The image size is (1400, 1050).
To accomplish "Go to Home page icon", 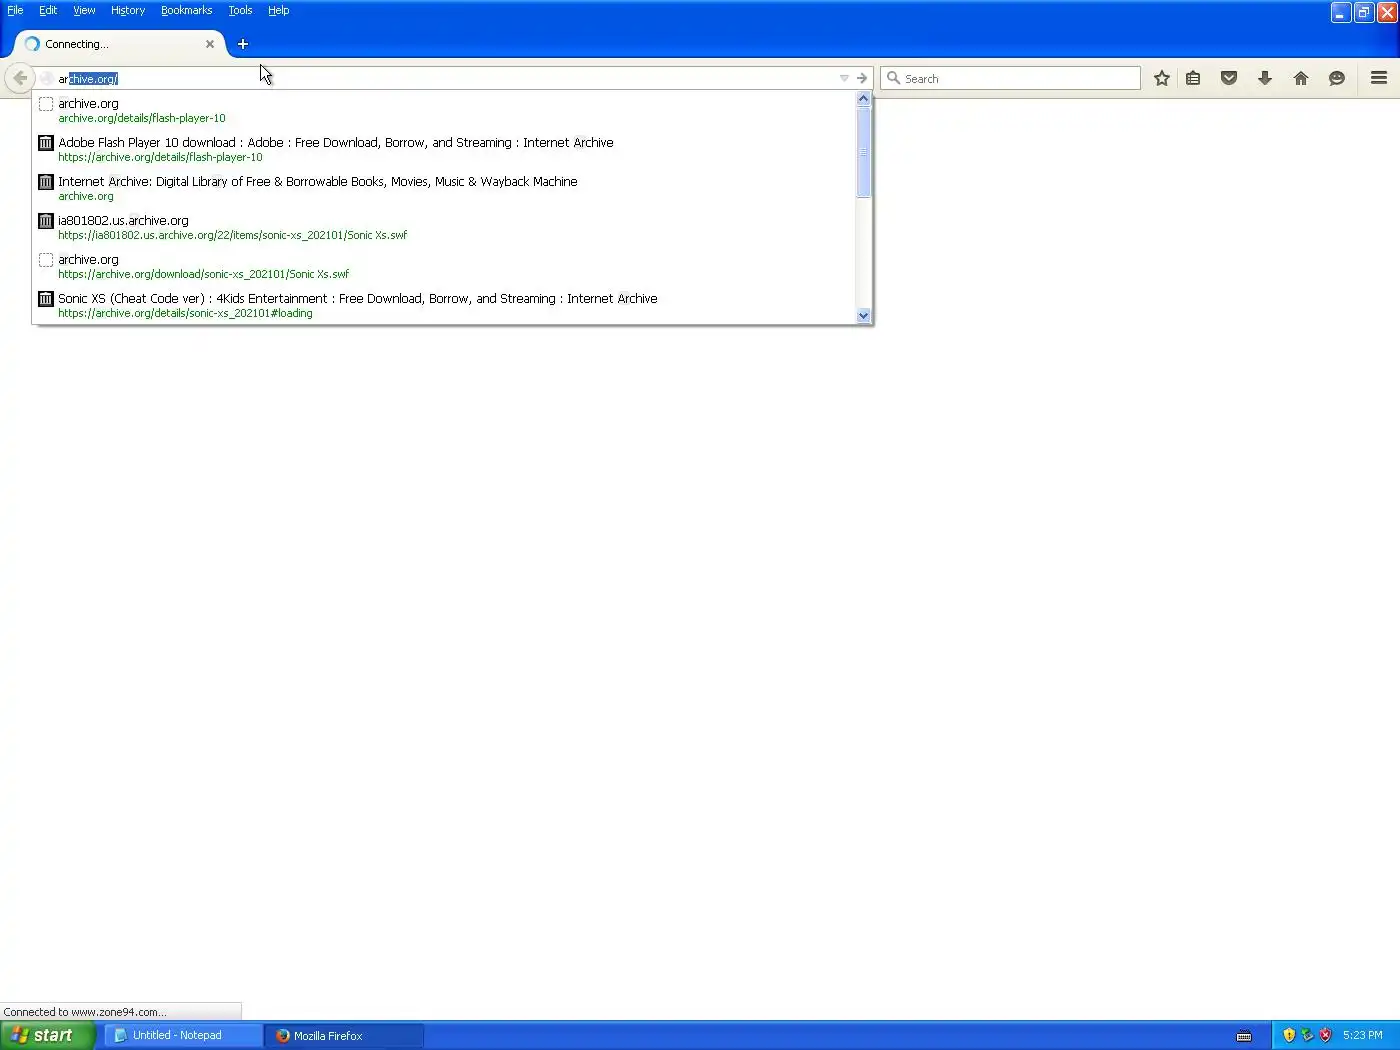I will (x=1301, y=78).
